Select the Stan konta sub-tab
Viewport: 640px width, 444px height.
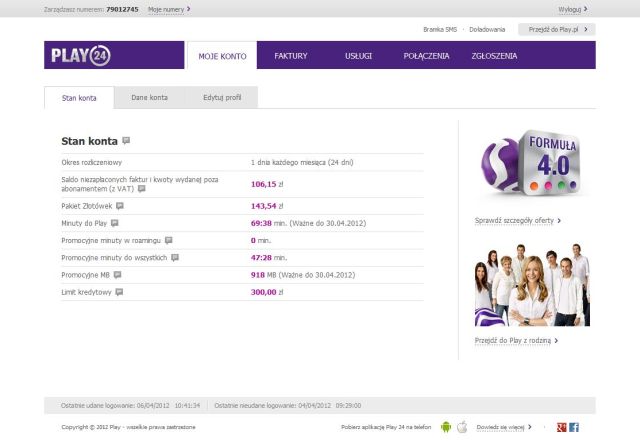pos(79,98)
